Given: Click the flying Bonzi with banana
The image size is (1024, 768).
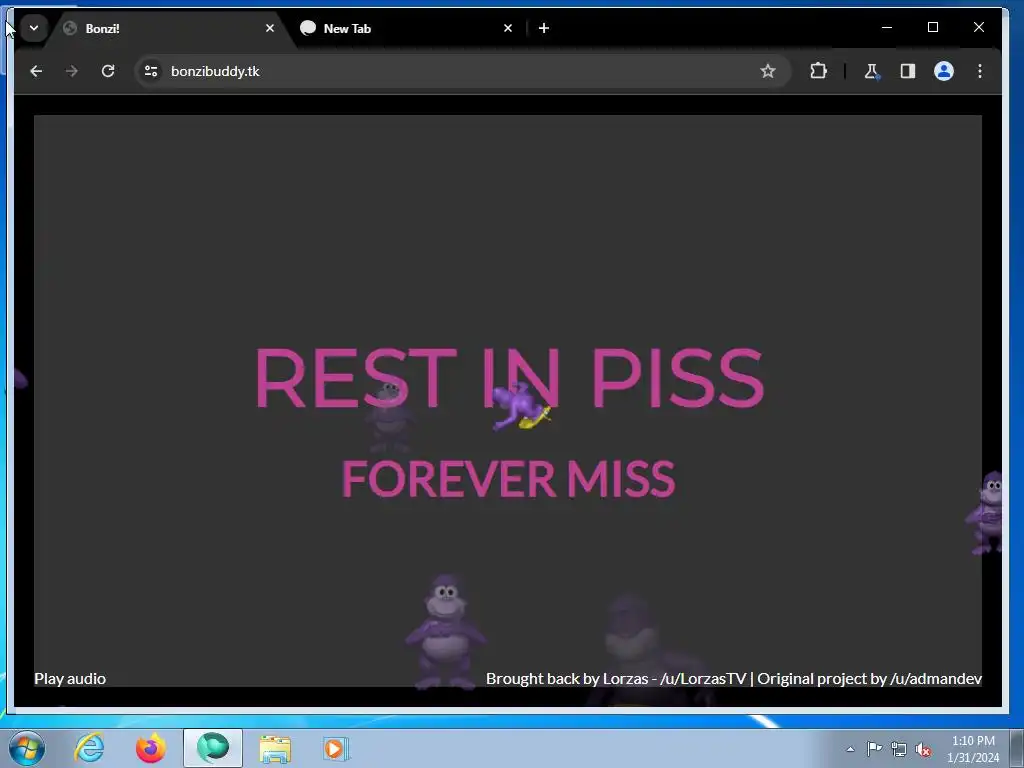Looking at the screenshot, I should 520,408.
